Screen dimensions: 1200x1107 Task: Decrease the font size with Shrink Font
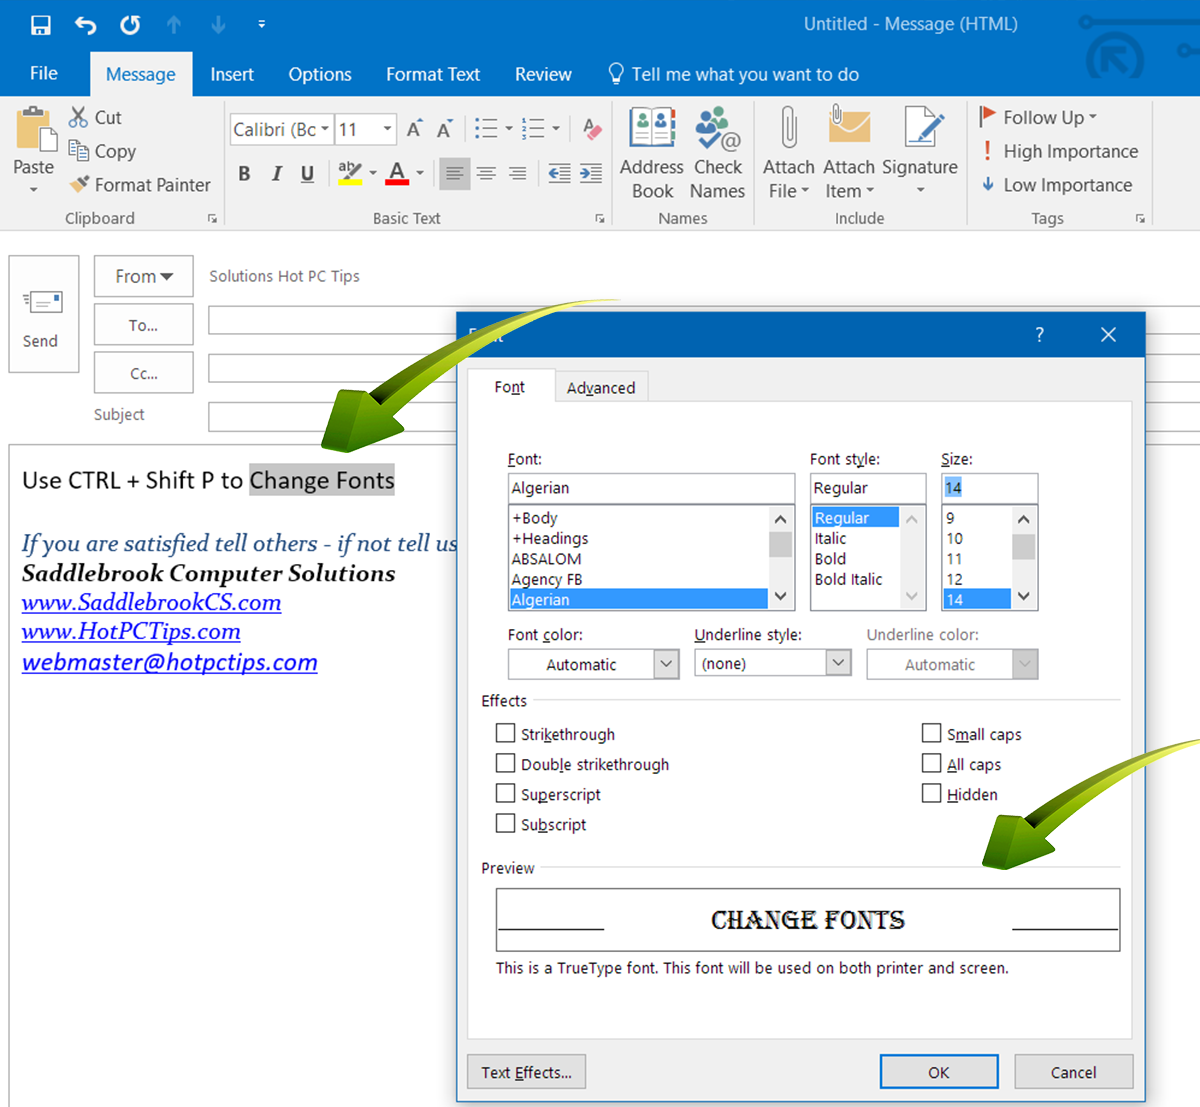click(x=444, y=129)
